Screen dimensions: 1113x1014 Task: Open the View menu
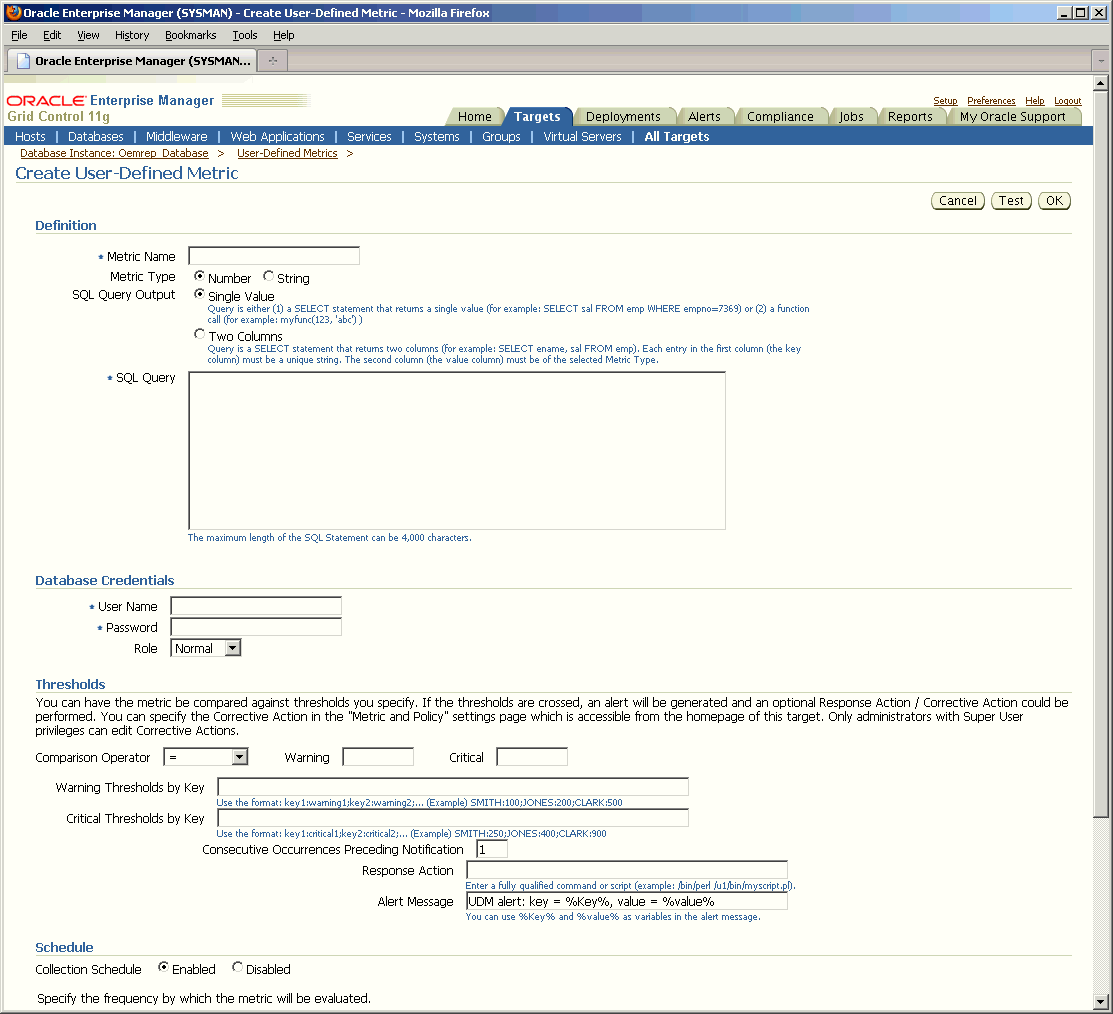(x=88, y=35)
